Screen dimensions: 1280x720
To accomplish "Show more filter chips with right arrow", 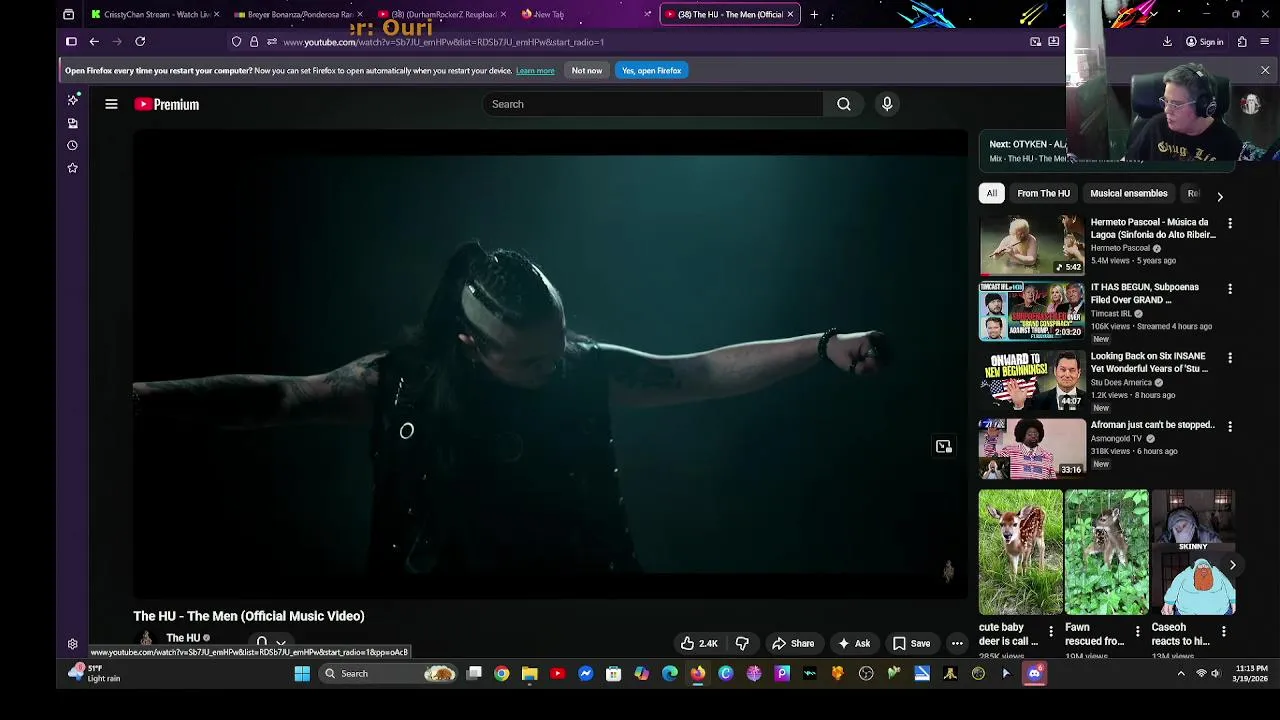I will click(x=1219, y=196).
